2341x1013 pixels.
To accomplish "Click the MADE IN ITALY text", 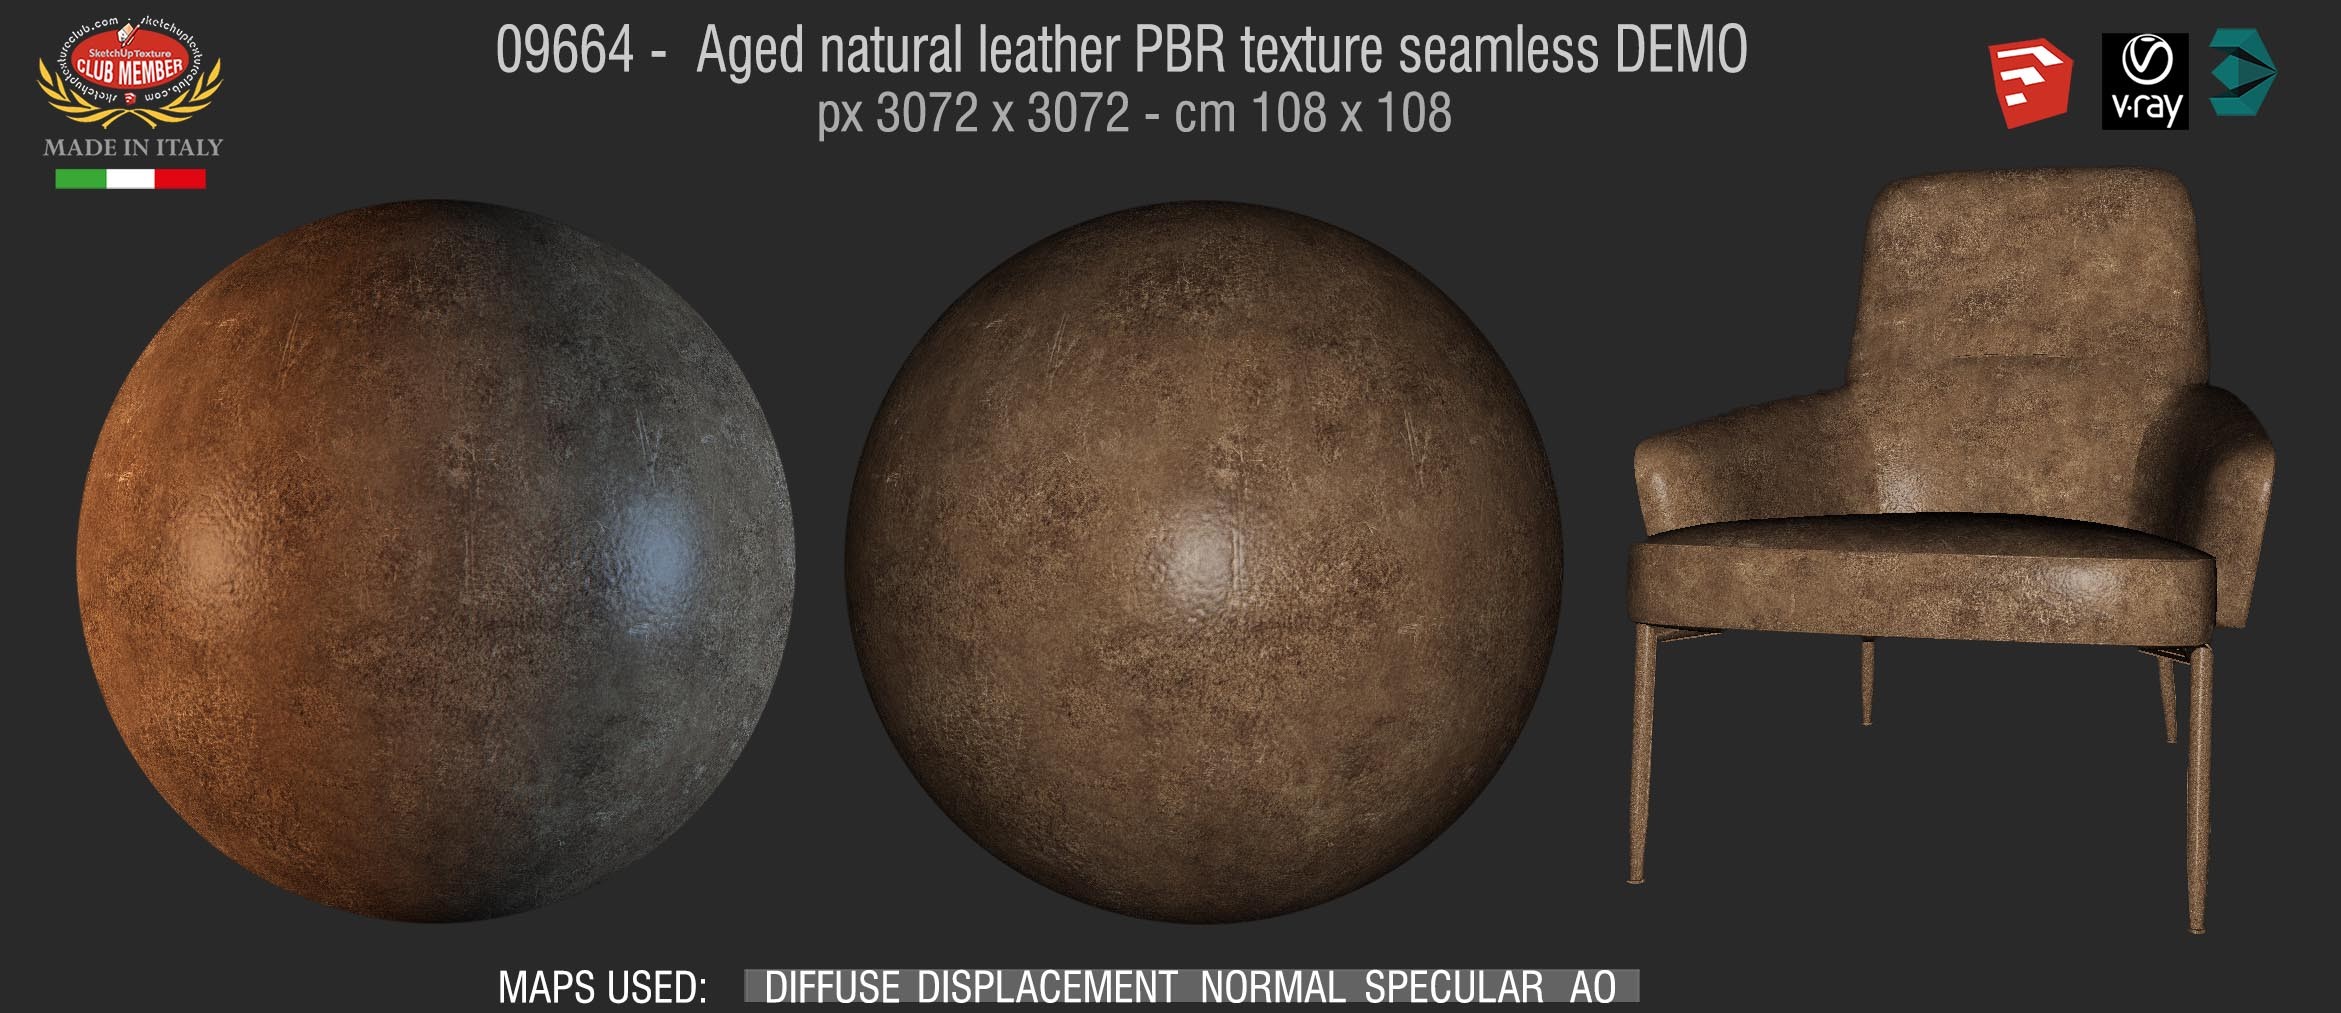I will (133, 148).
